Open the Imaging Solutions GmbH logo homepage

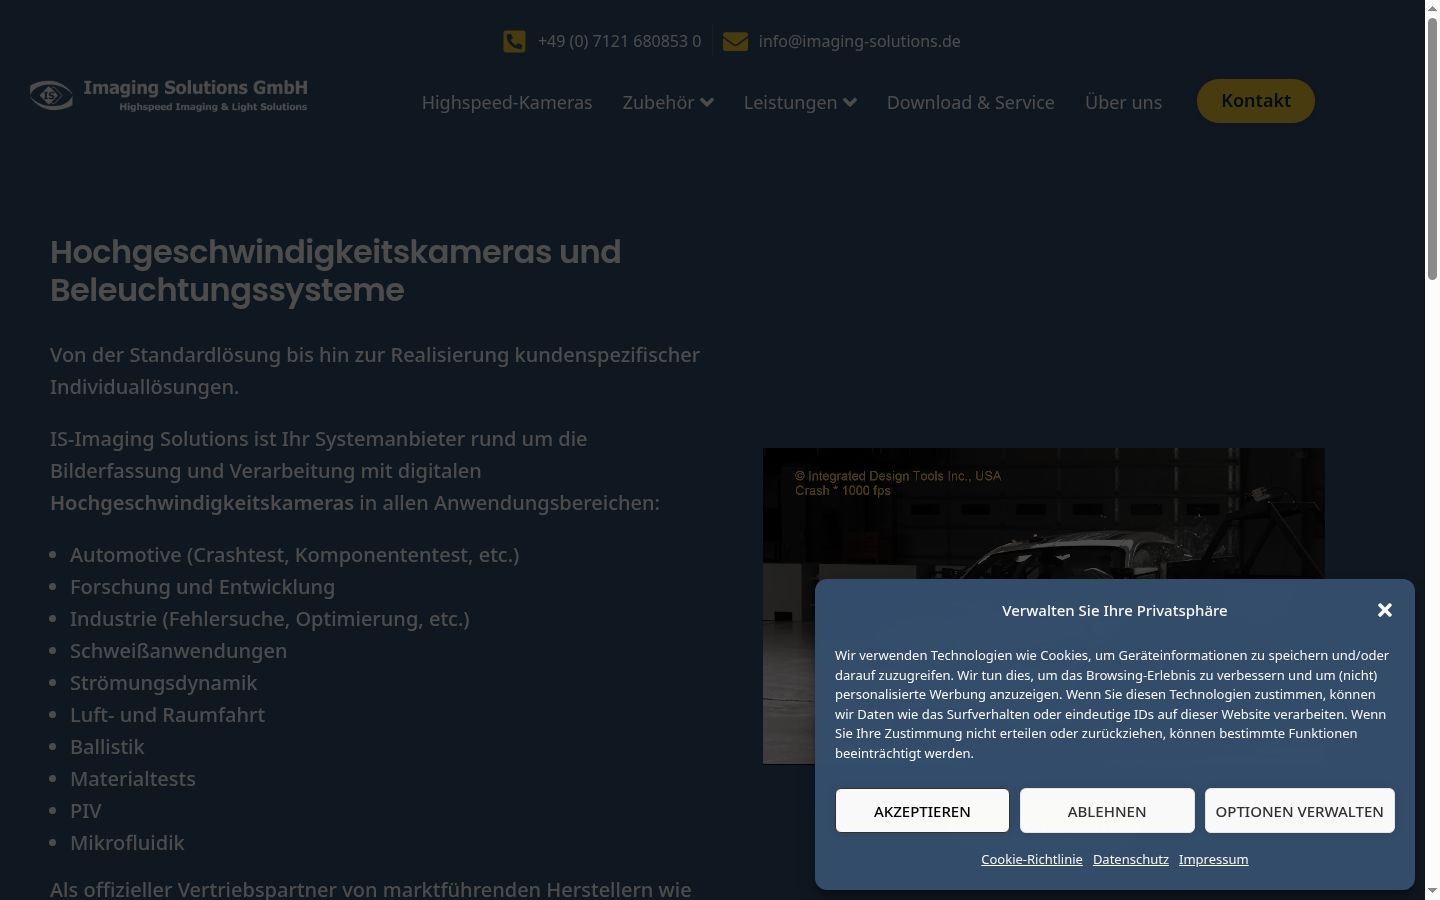click(169, 95)
